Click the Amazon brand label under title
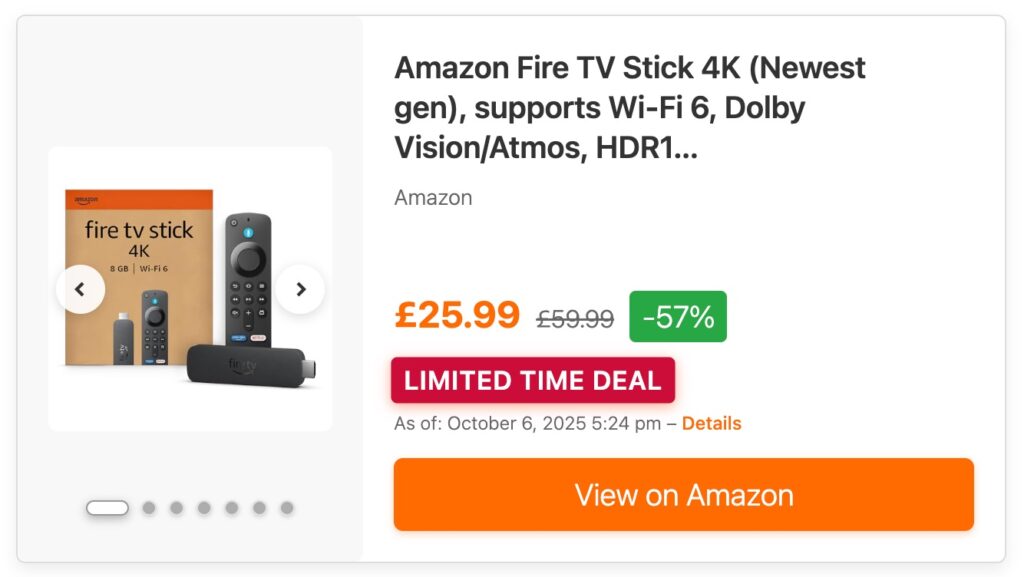Image resolution: width=1024 pixels, height=577 pixels. 433,197
